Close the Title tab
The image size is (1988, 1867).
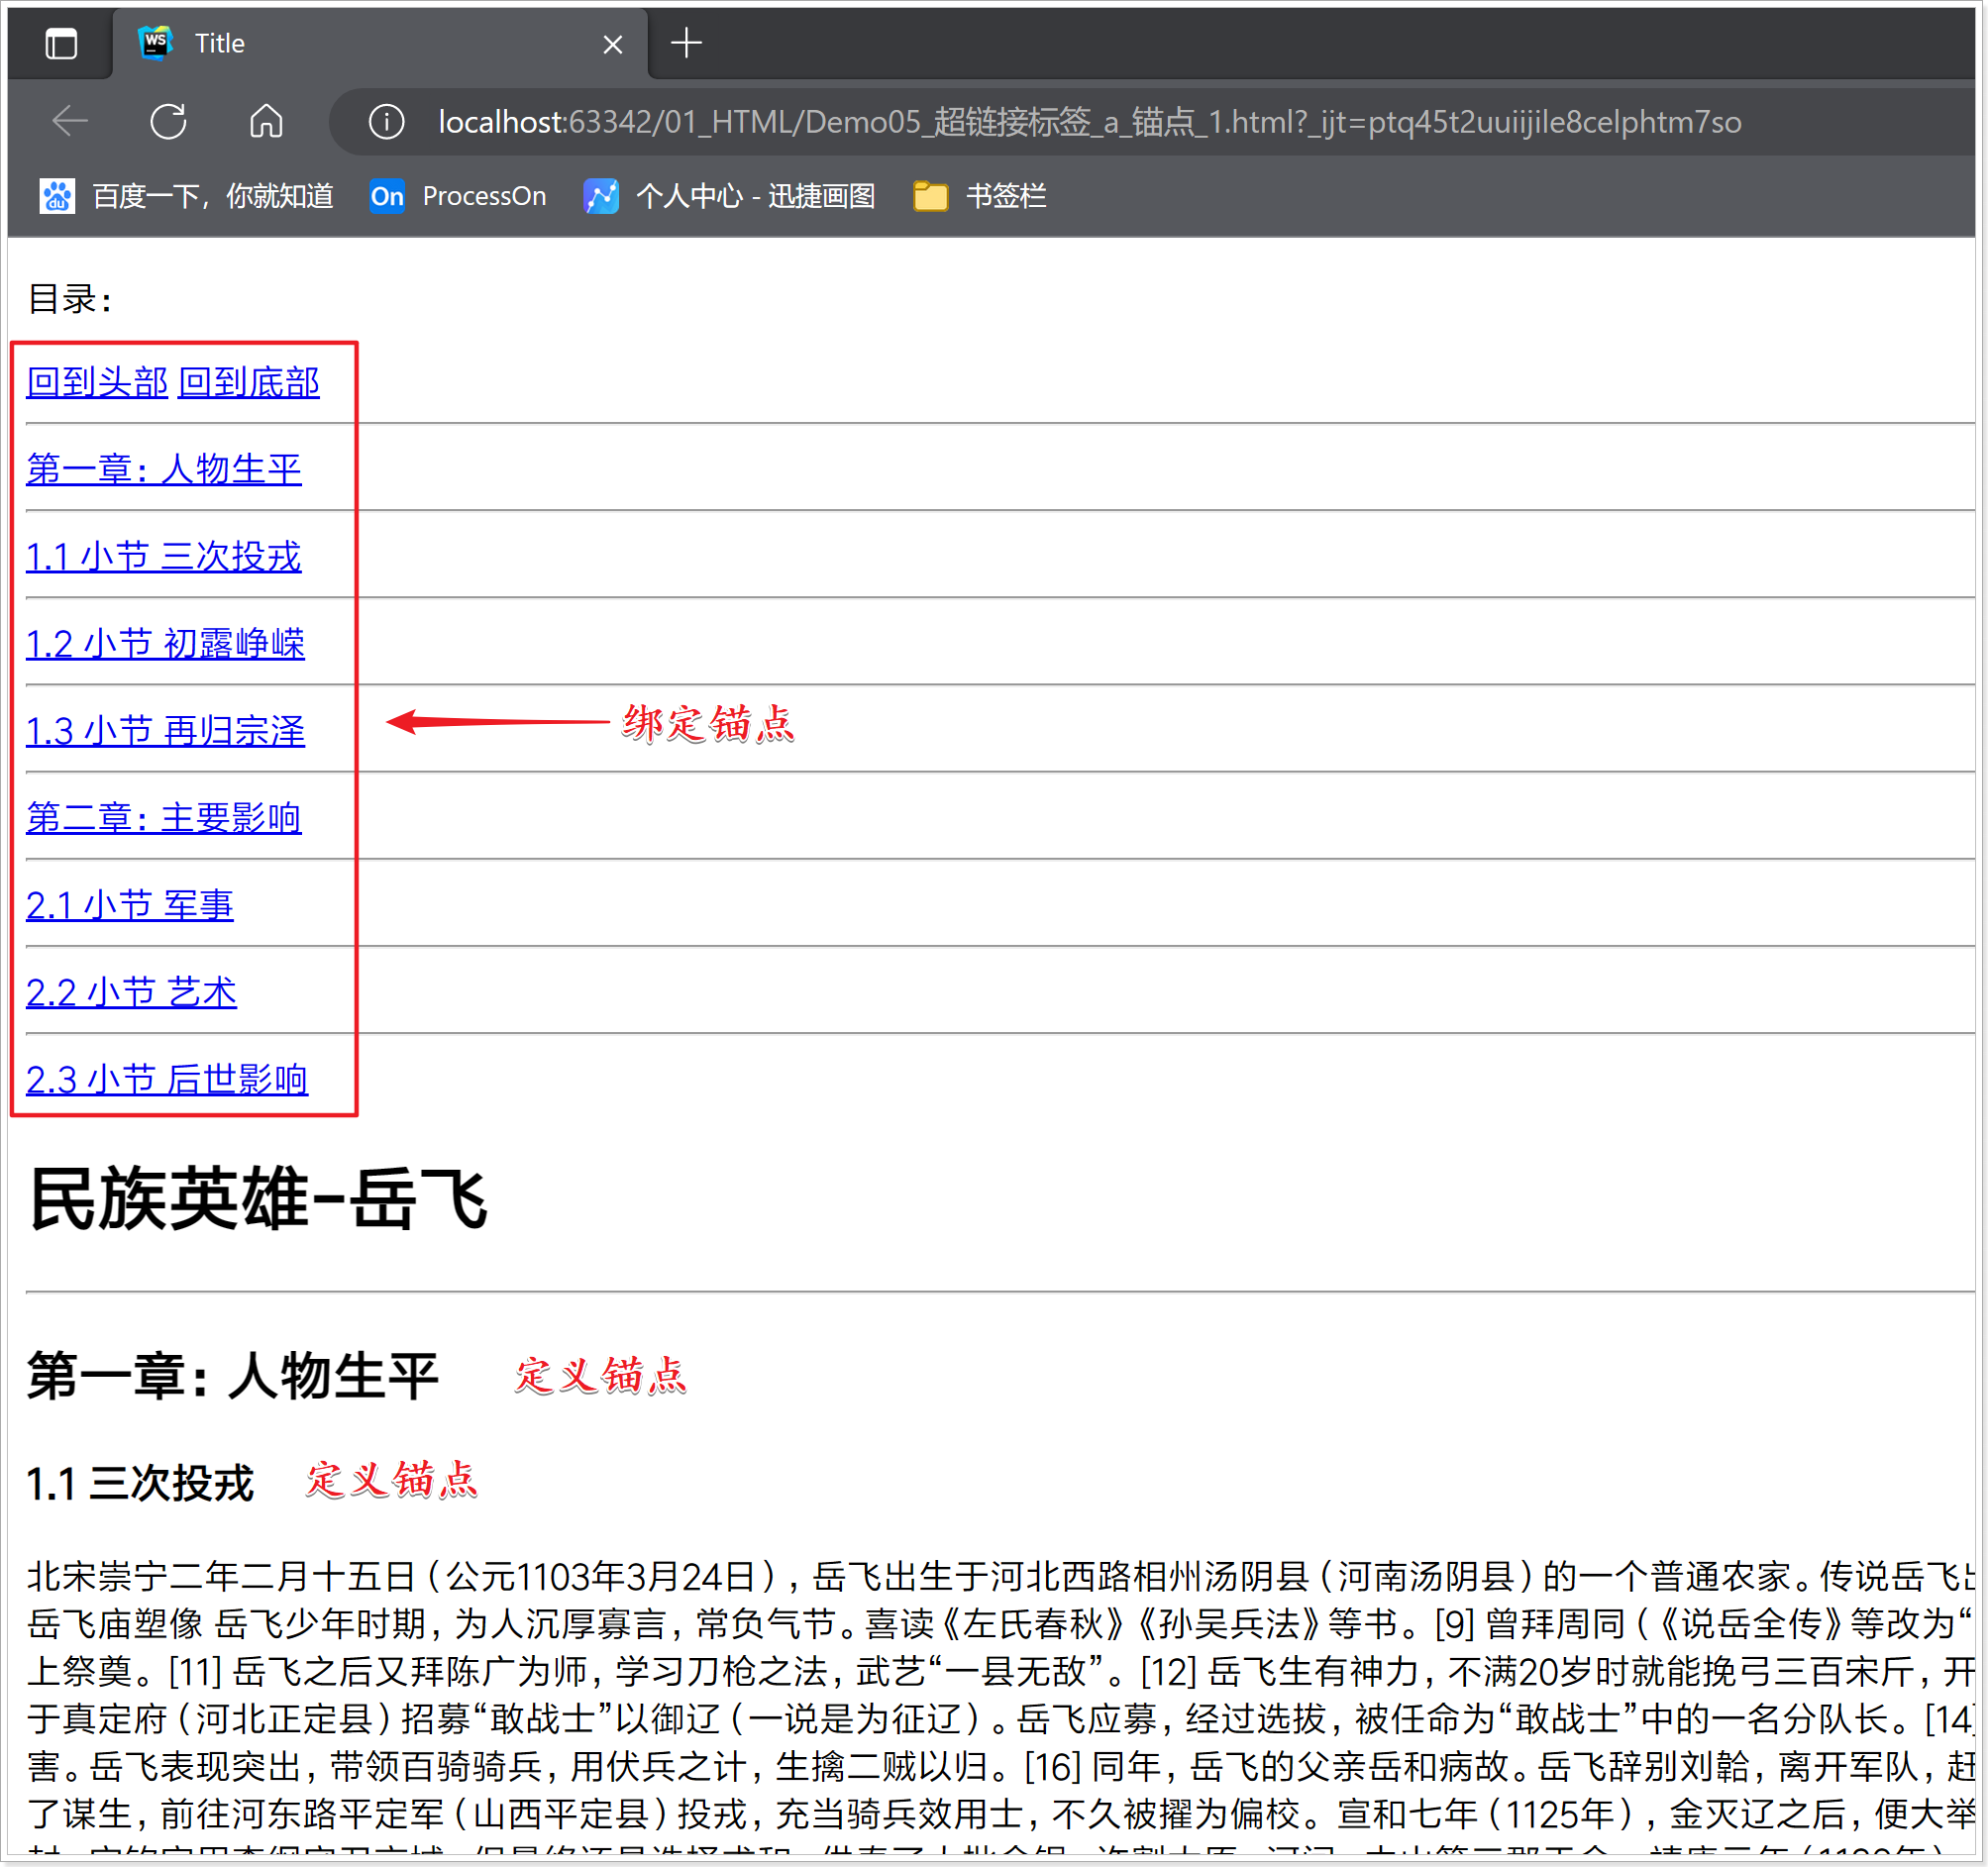(x=613, y=44)
